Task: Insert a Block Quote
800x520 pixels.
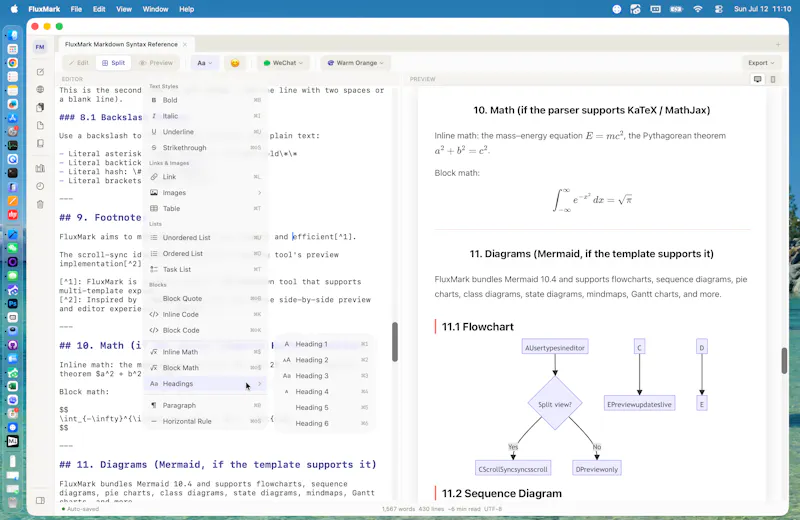Action: click(205, 298)
